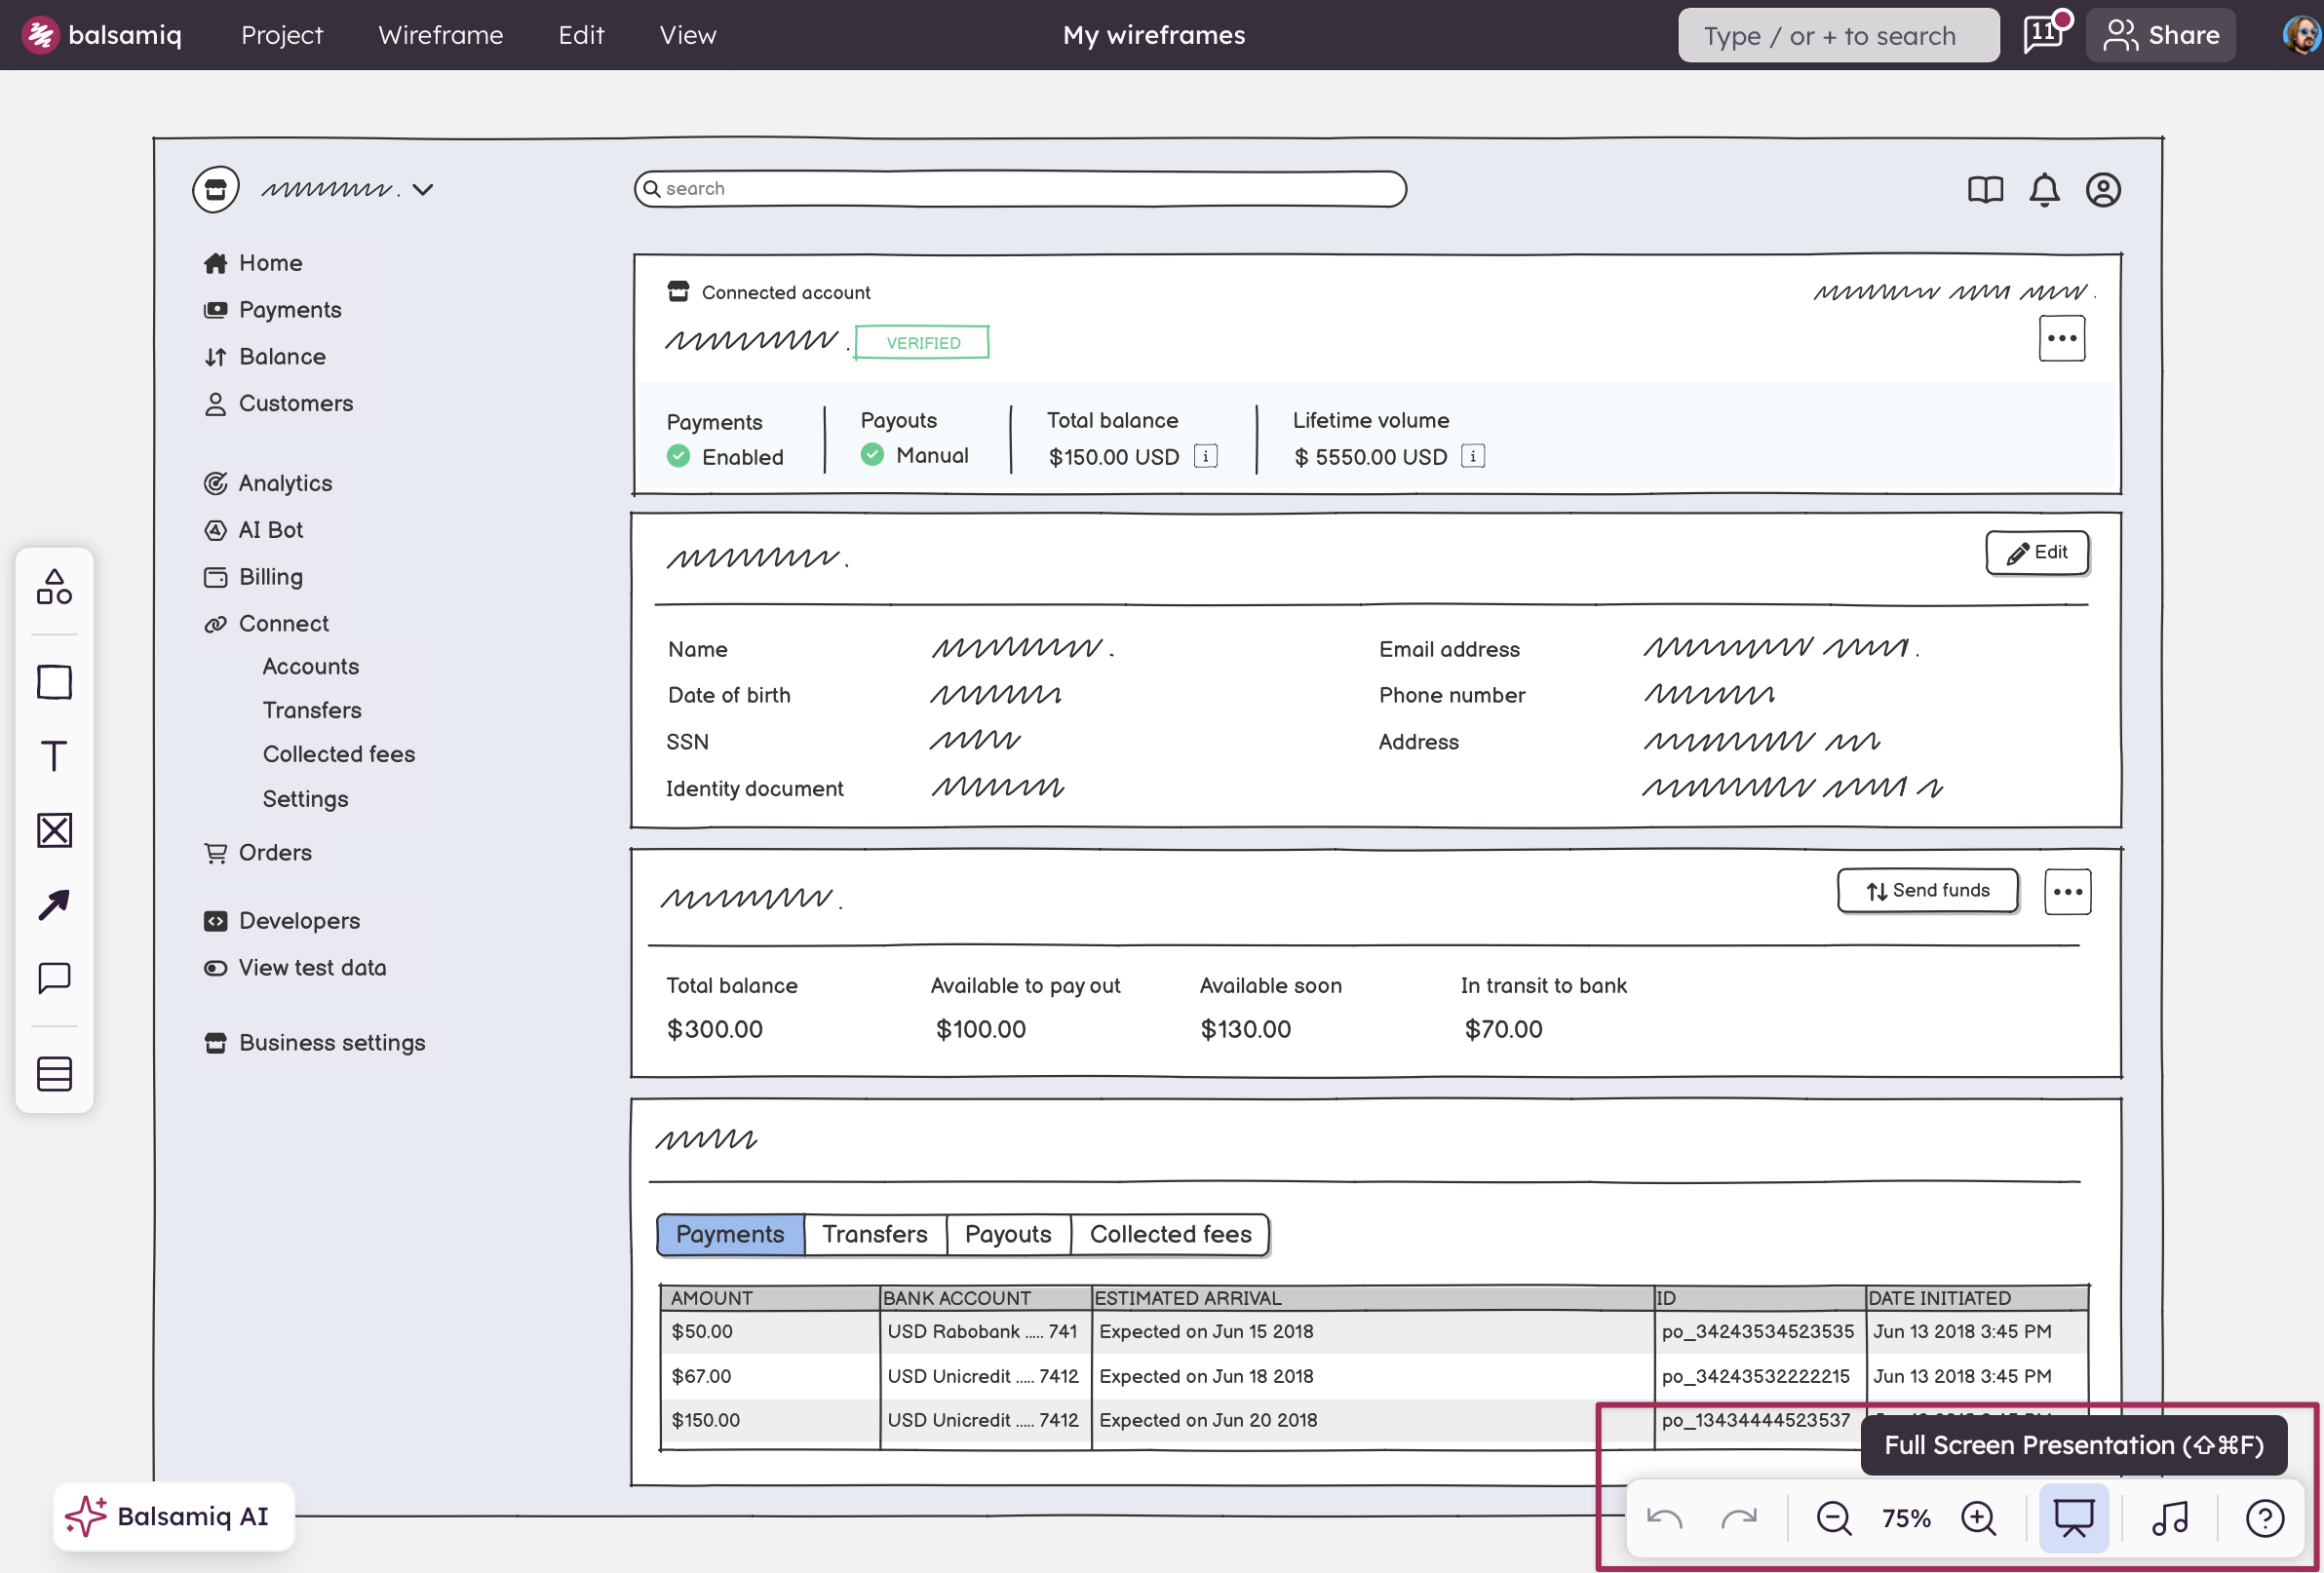Open the View menu

[688, 35]
